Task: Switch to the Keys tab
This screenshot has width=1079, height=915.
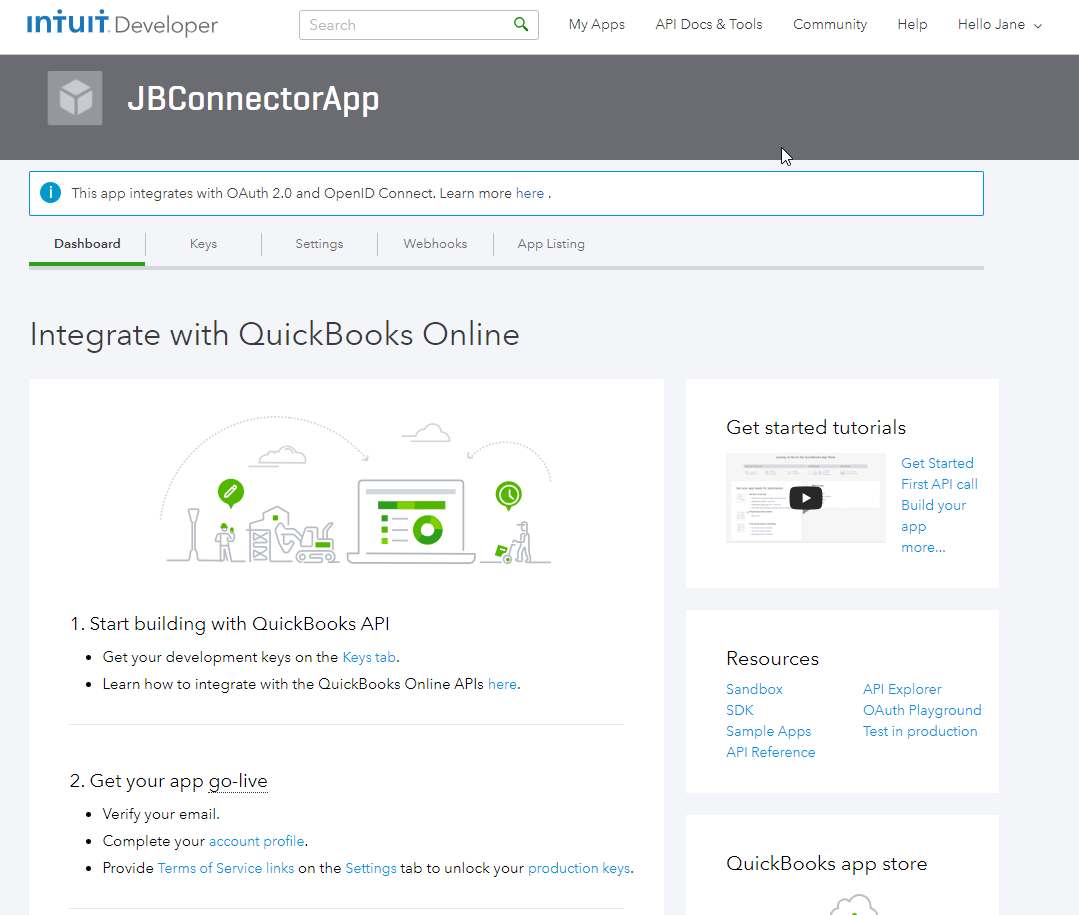Action: [203, 244]
